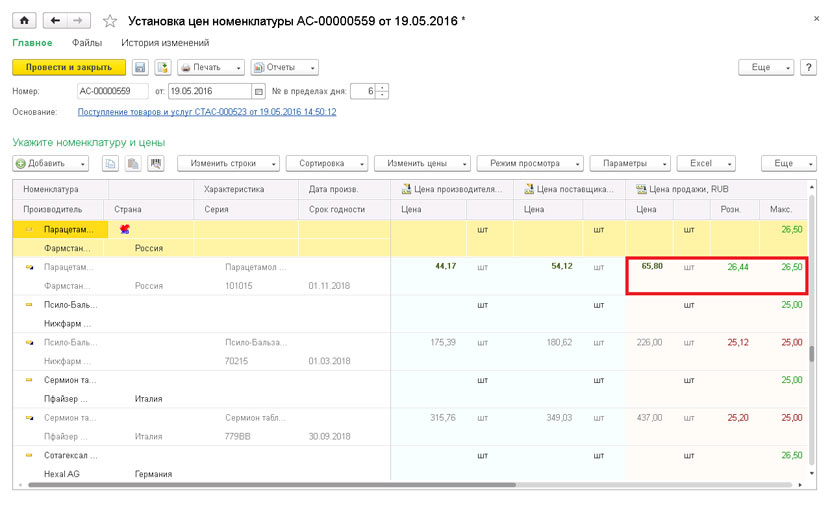Star this document as favorite
This screenshot has height=505, width=830.
click(110, 21)
